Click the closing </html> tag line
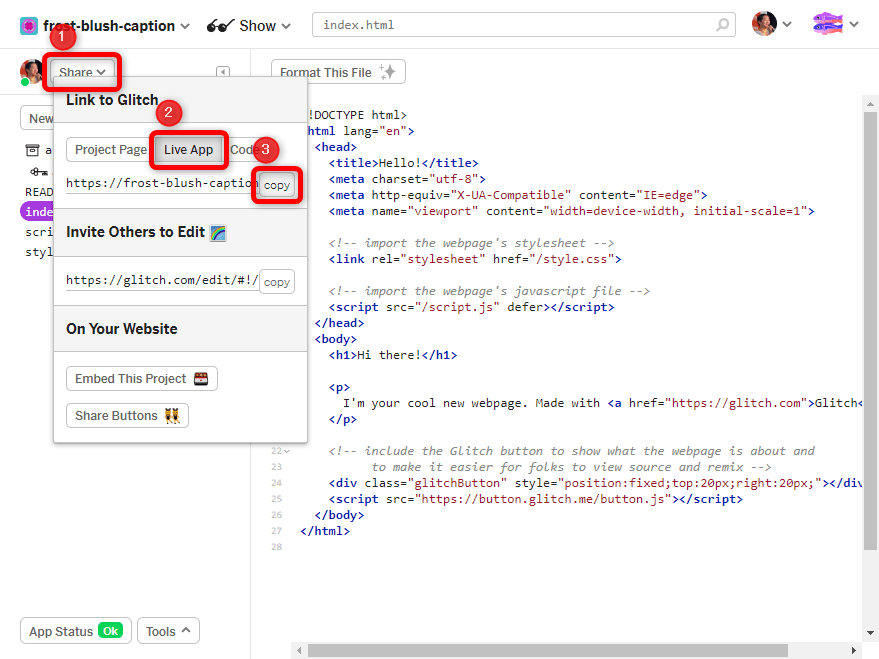 pyautogui.click(x=325, y=531)
